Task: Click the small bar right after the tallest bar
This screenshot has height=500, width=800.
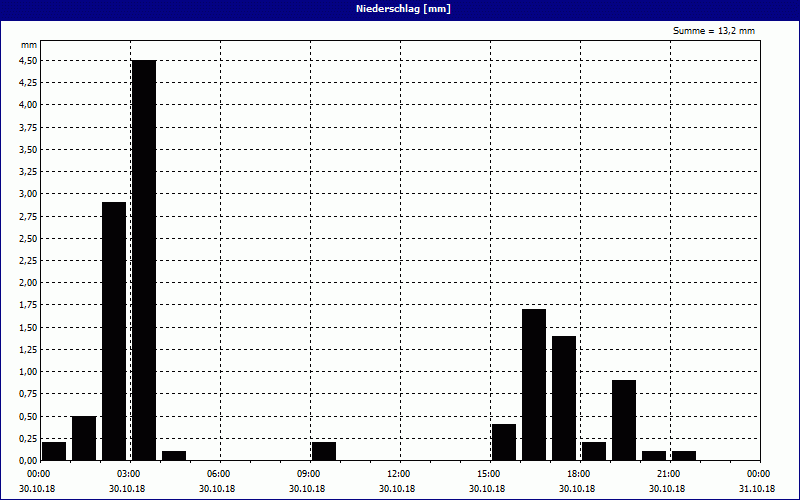Action: click(x=174, y=456)
